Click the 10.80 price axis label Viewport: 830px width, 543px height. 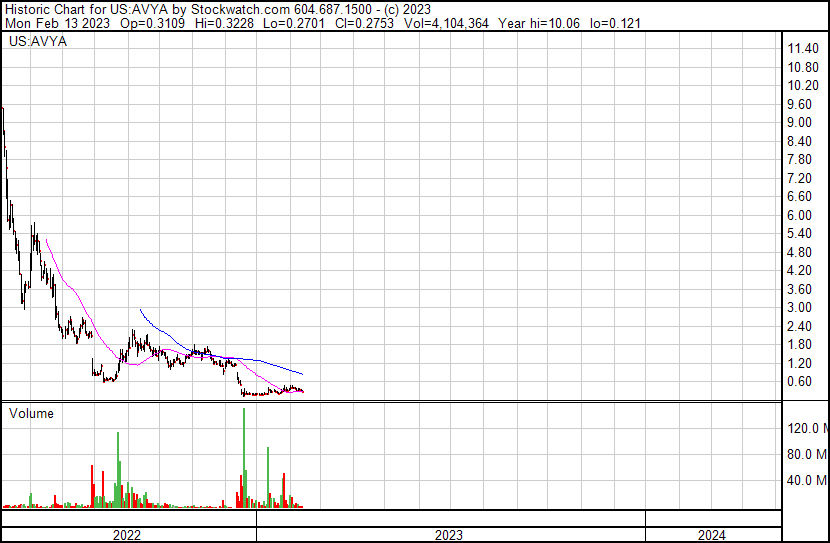pos(803,67)
